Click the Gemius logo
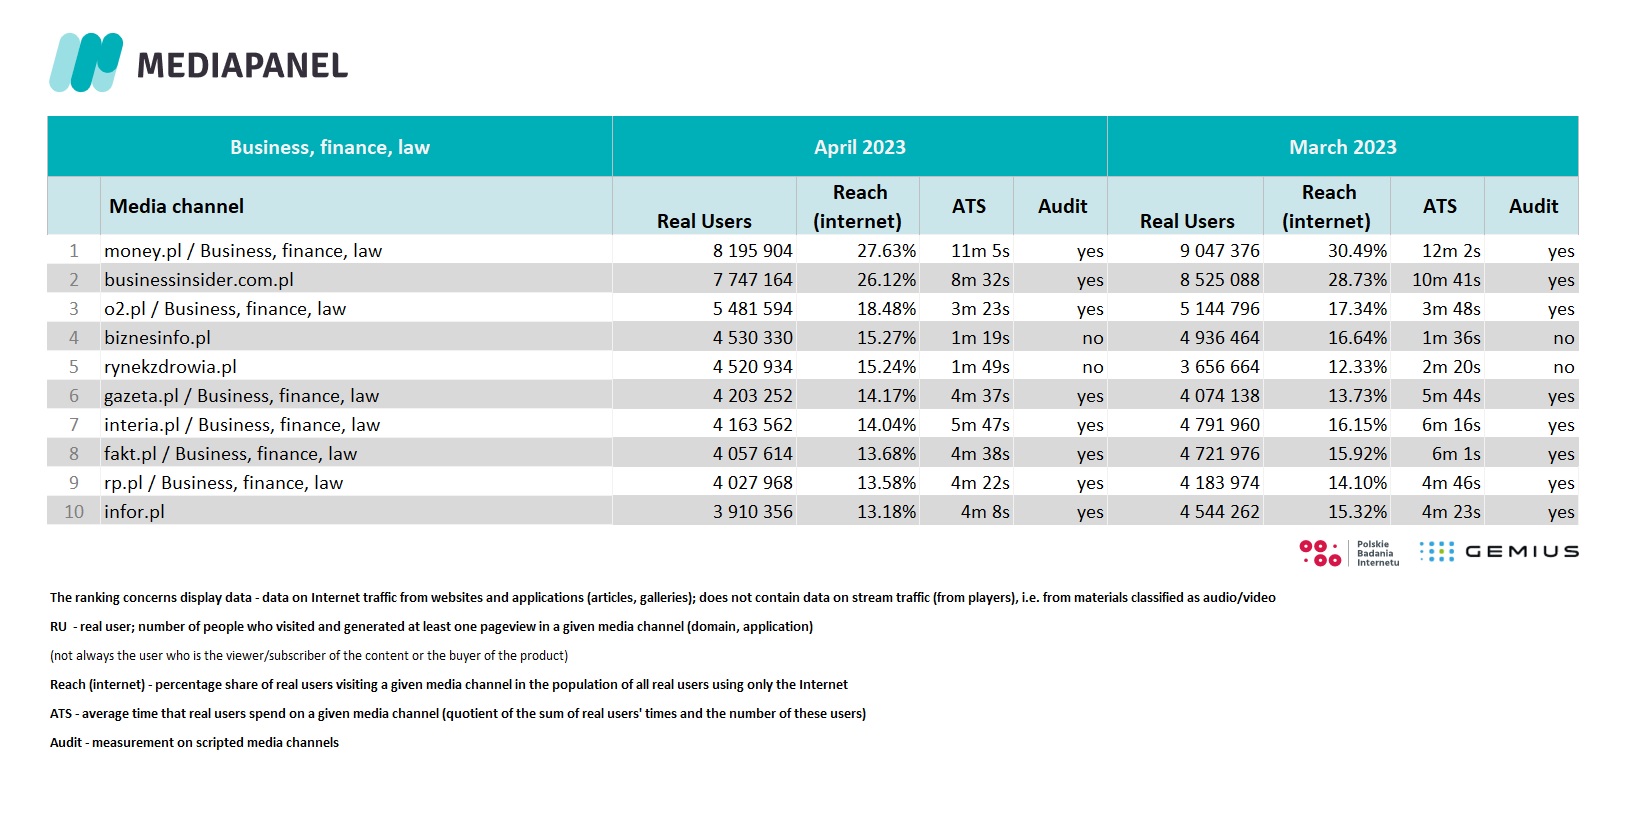 point(1499,551)
